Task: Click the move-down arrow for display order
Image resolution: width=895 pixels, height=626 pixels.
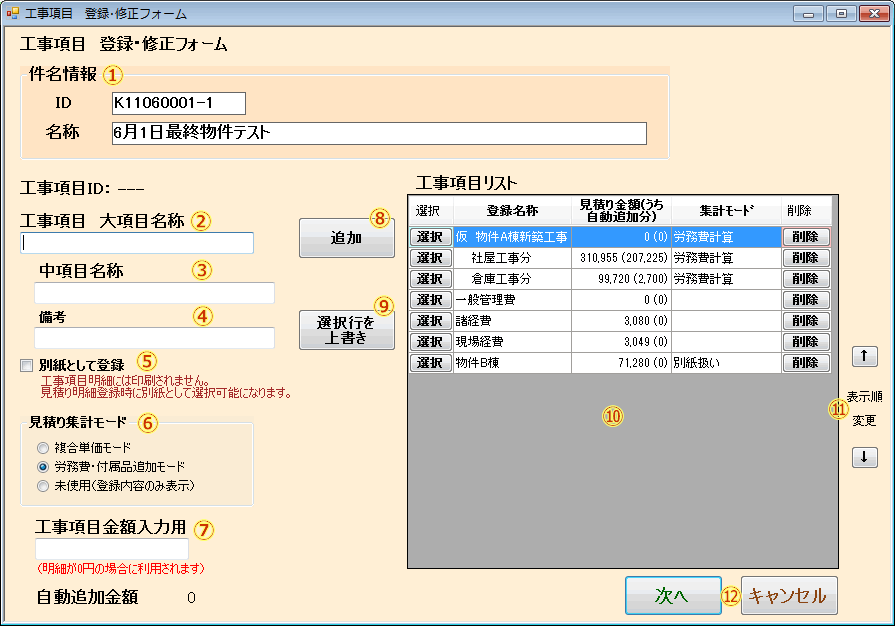Action: point(865,457)
